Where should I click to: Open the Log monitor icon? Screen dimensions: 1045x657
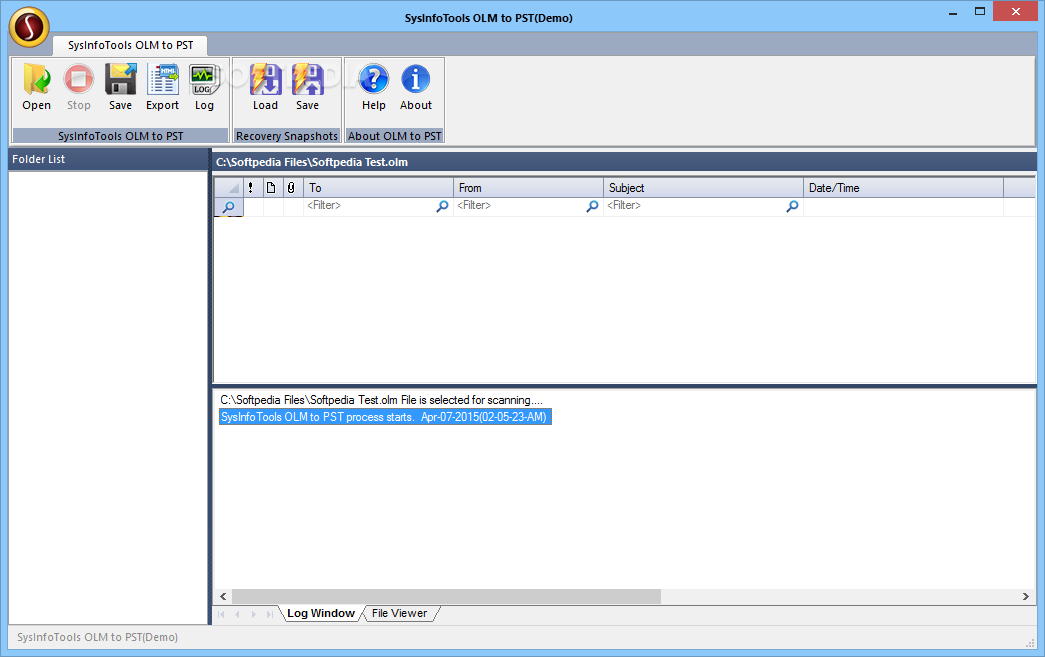click(x=204, y=79)
